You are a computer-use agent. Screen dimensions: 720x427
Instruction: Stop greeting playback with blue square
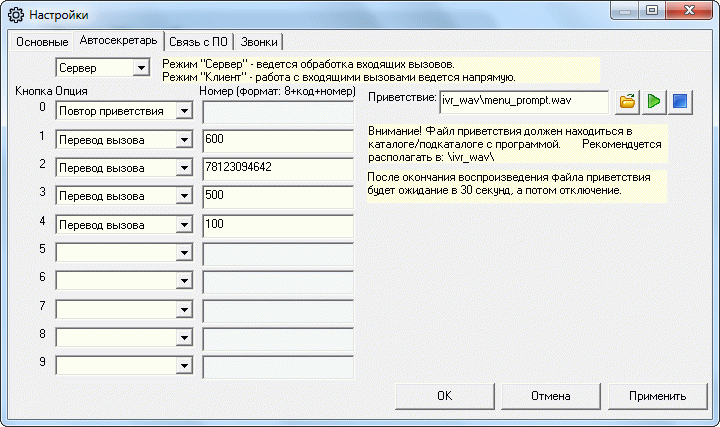(680, 101)
